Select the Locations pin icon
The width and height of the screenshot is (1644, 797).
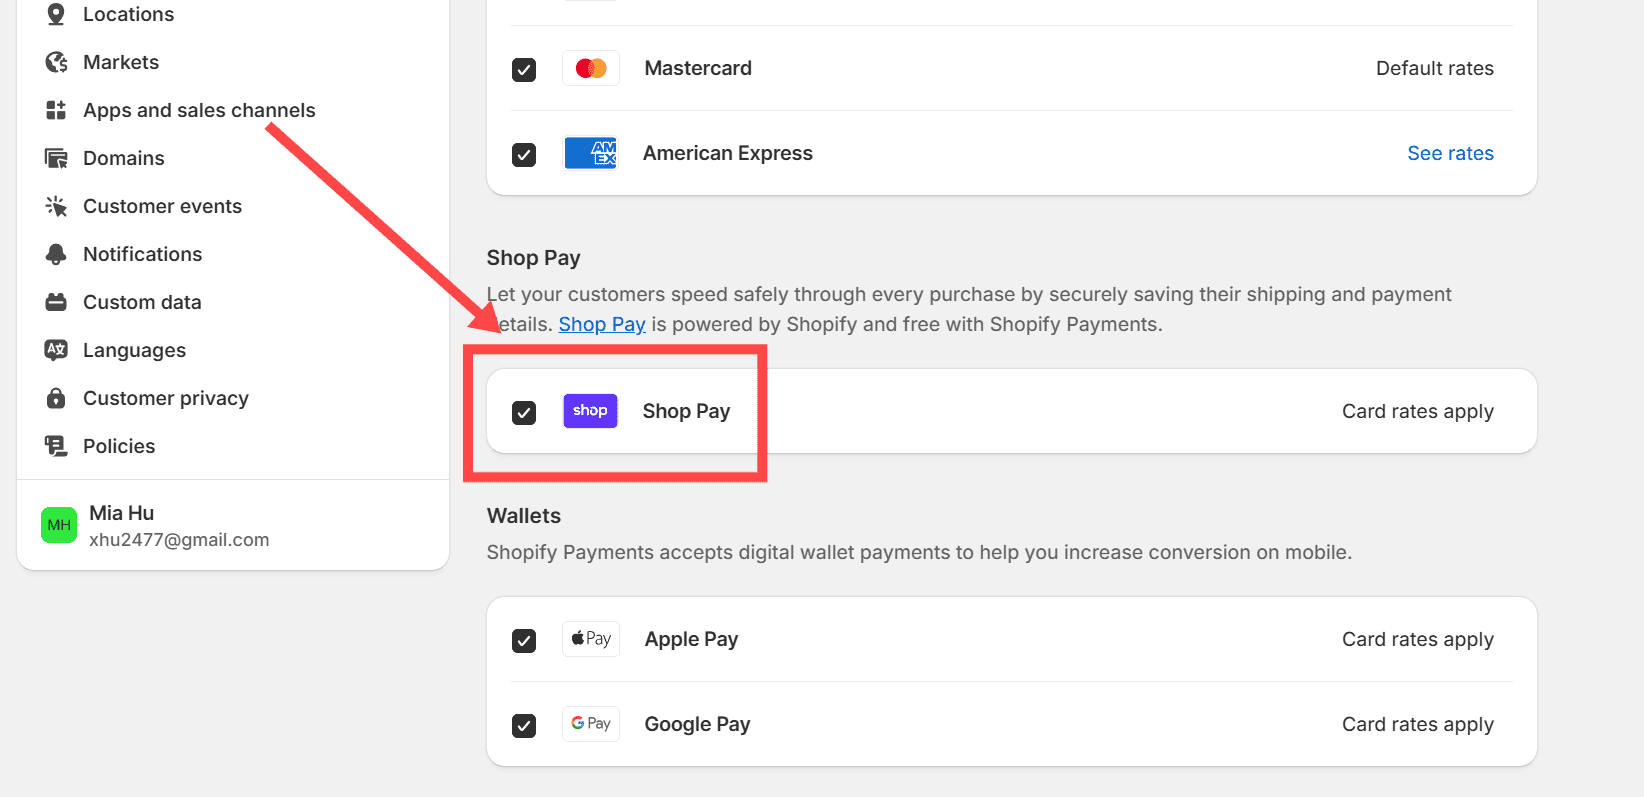pyautogui.click(x=57, y=14)
